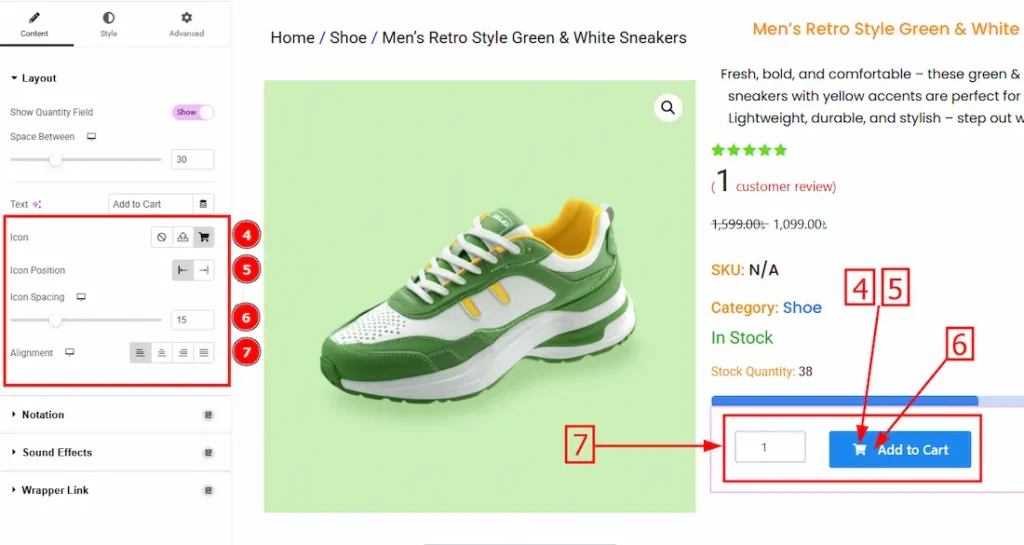Click the Add to Cart button
Image resolution: width=1024 pixels, height=545 pixels.
coord(900,450)
